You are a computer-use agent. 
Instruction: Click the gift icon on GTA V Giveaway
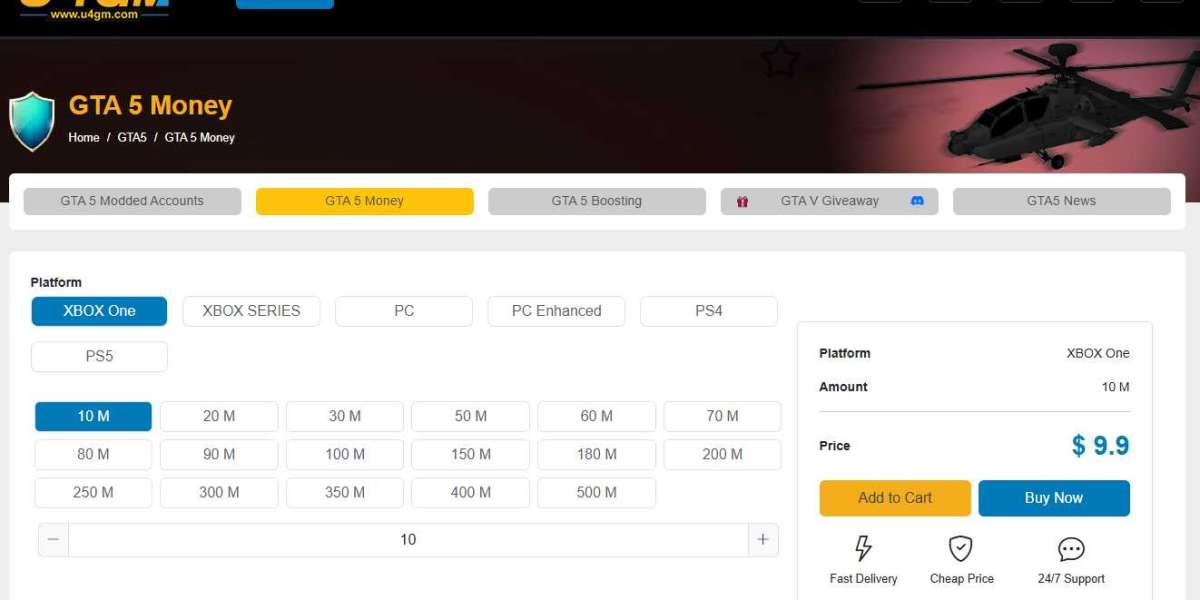point(742,201)
